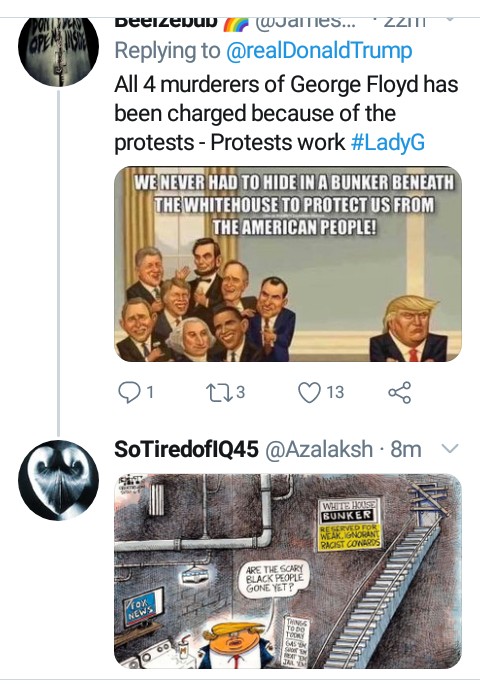The width and height of the screenshot is (480, 697).
Task: Open the @Azalaksh handle
Action: click(x=319, y=449)
